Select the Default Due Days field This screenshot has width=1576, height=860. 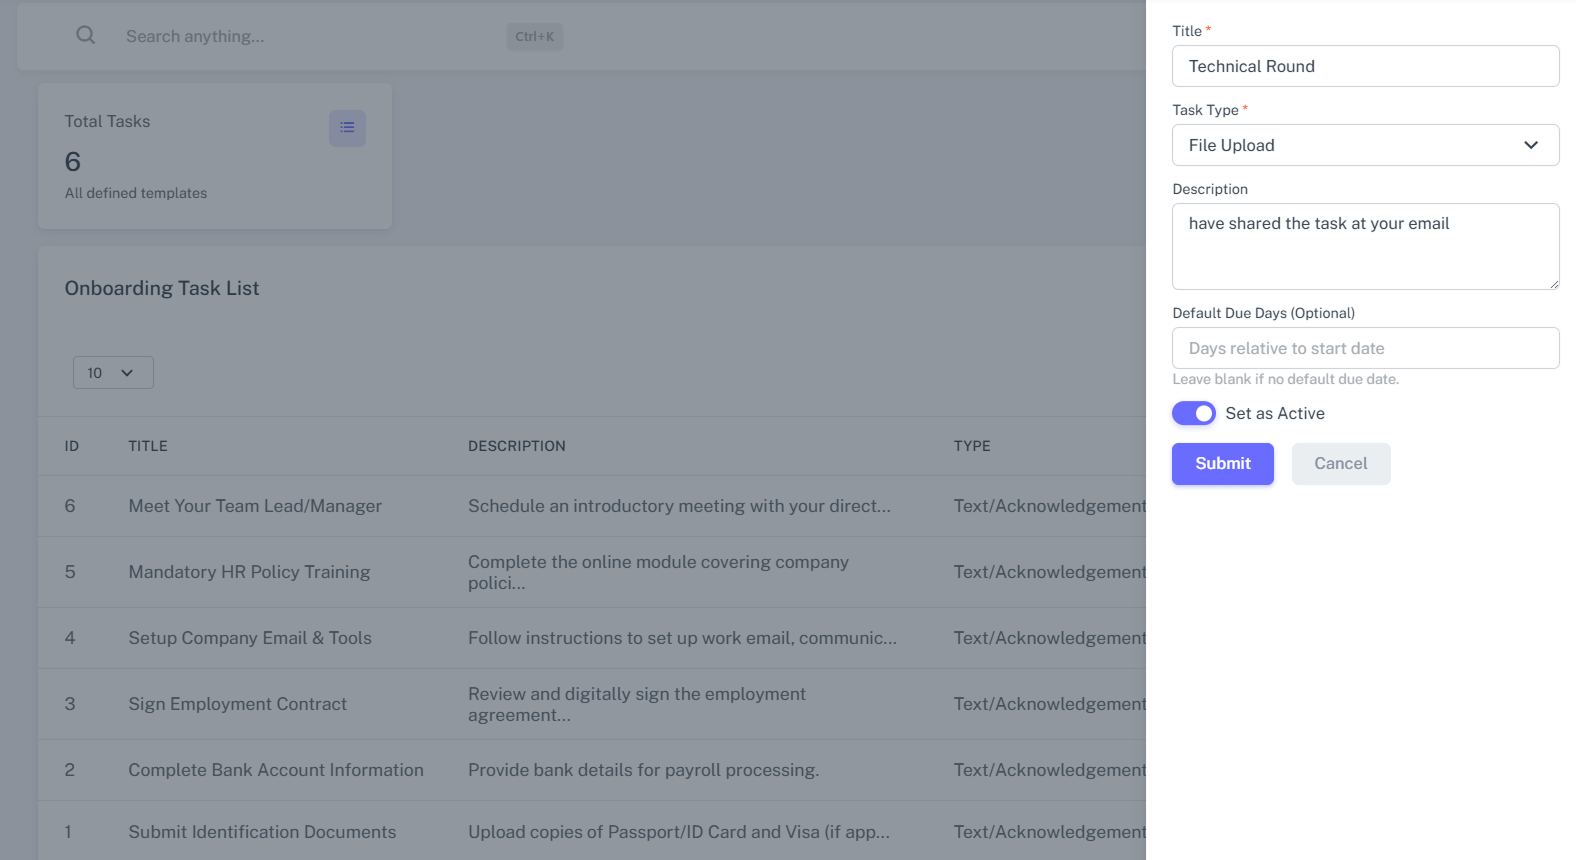1365,348
